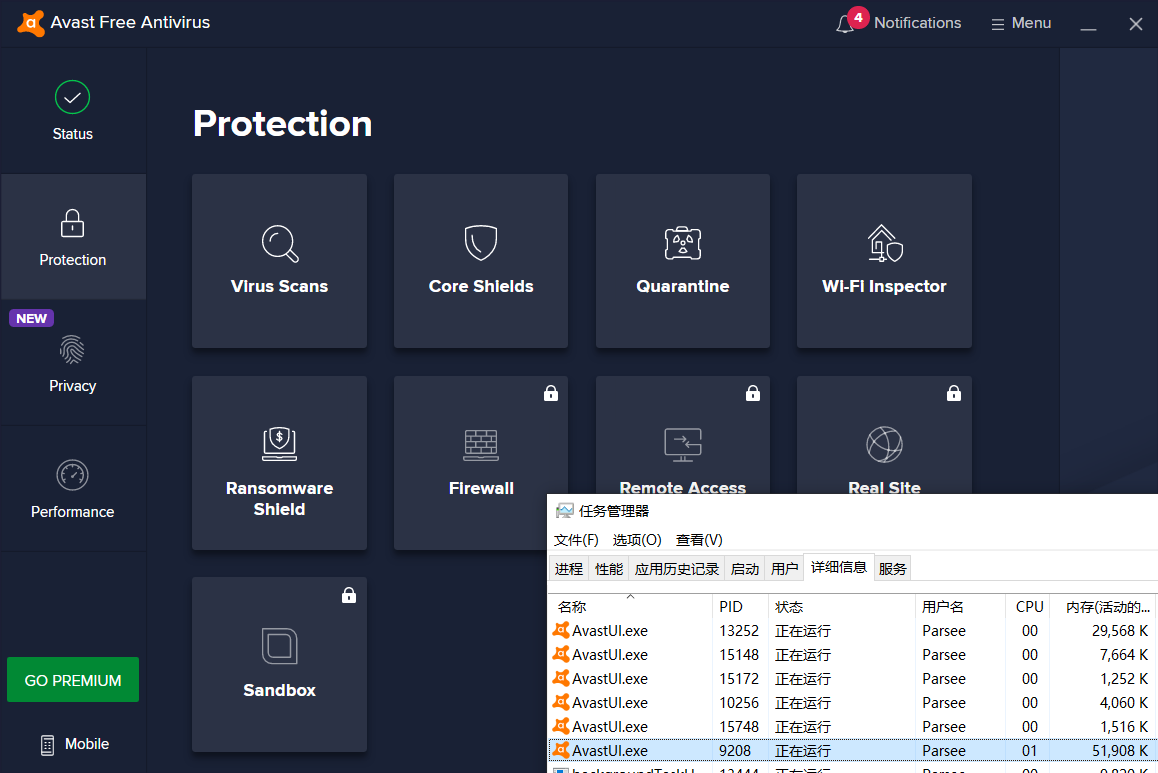The width and height of the screenshot is (1158, 773).
Task: Click the GO PREMIUM button
Action: 73,680
